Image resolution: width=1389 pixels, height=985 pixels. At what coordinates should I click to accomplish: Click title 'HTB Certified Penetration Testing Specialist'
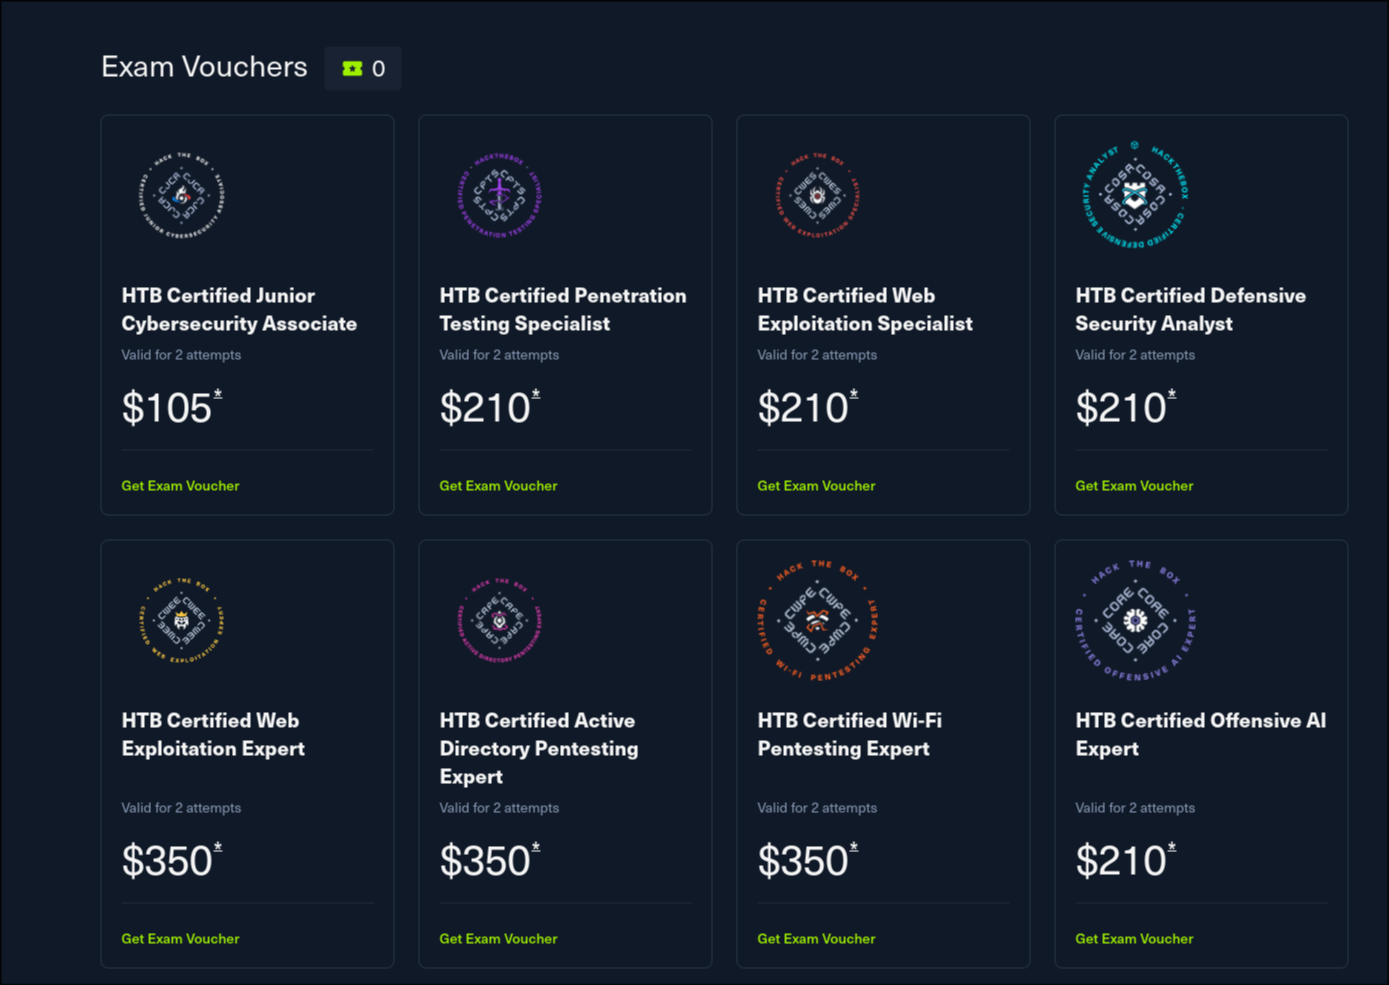(563, 310)
